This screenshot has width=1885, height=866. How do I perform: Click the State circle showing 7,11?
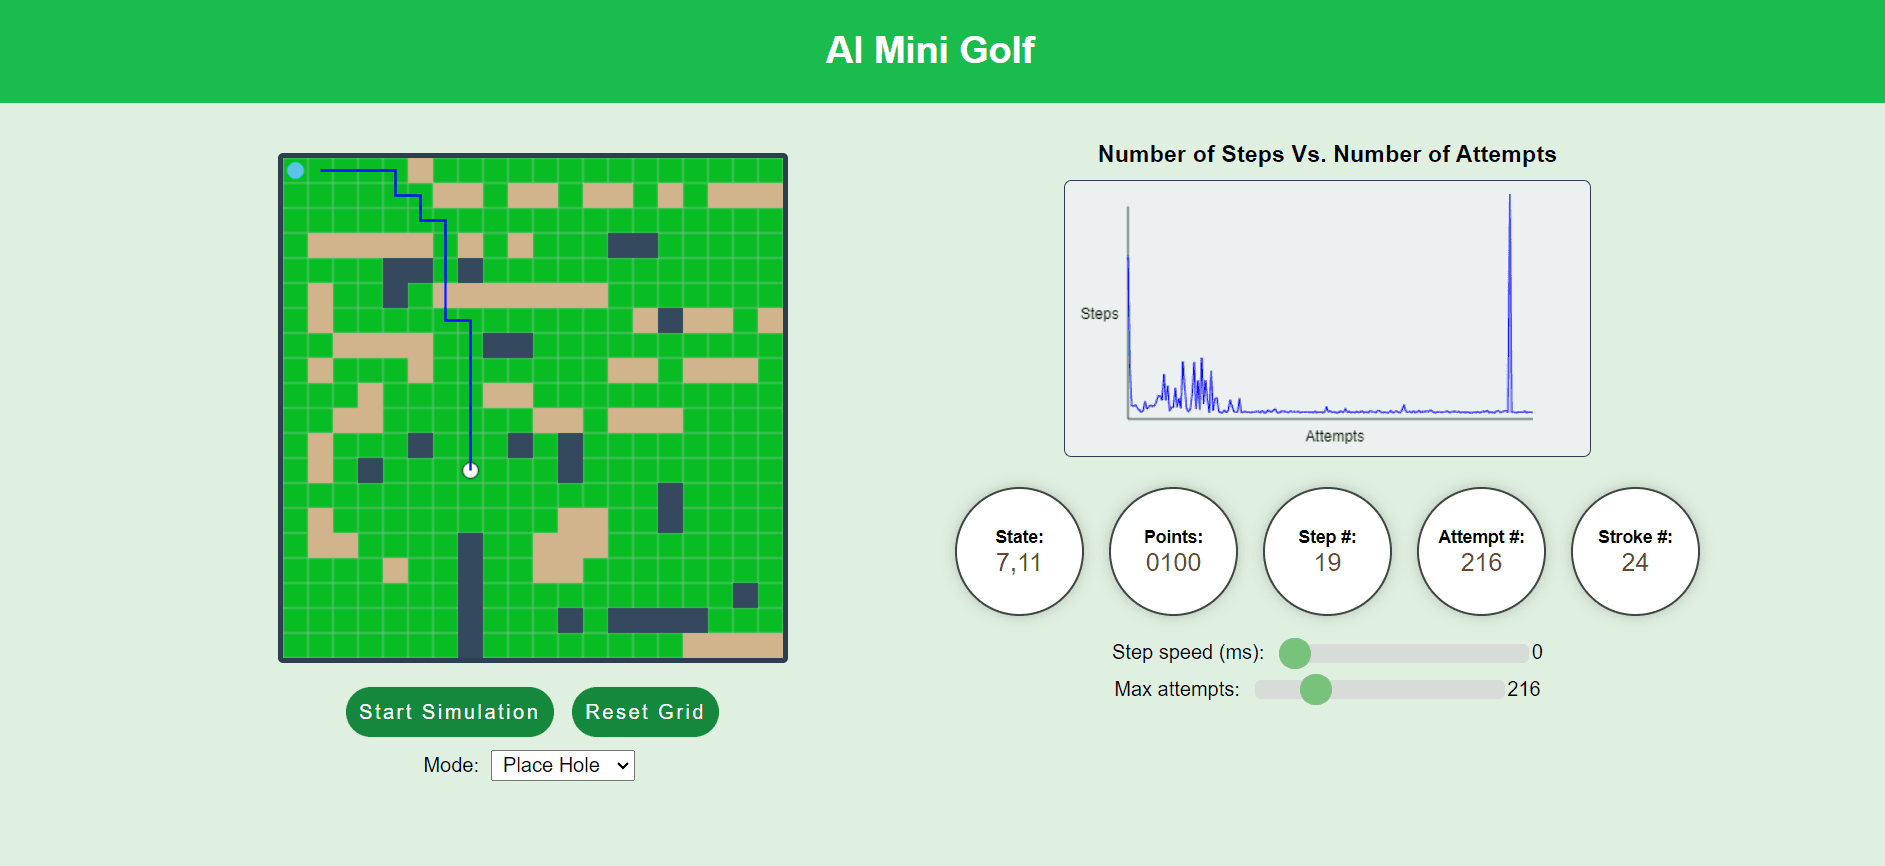pyautogui.click(x=1019, y=551)
